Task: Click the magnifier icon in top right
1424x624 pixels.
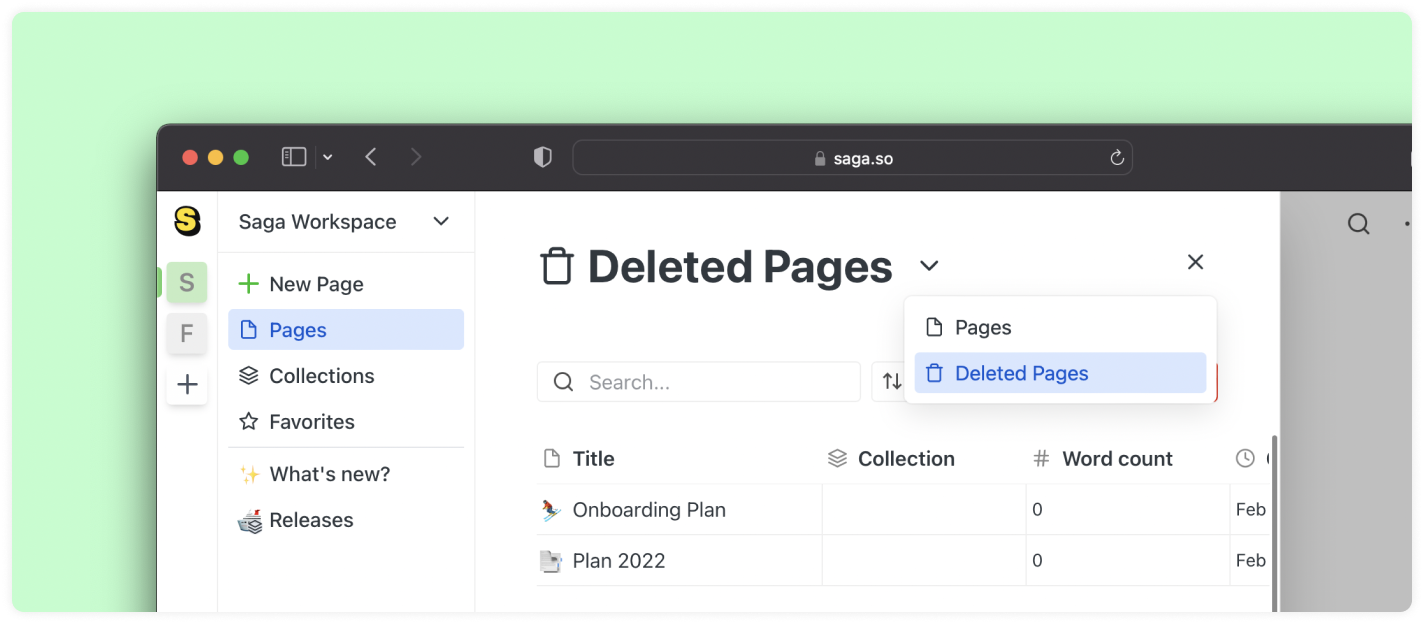Action: (1358, 224)
